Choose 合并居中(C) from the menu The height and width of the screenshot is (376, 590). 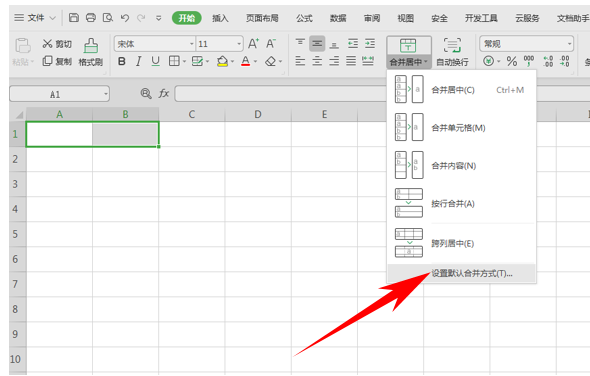click(461, 90)
